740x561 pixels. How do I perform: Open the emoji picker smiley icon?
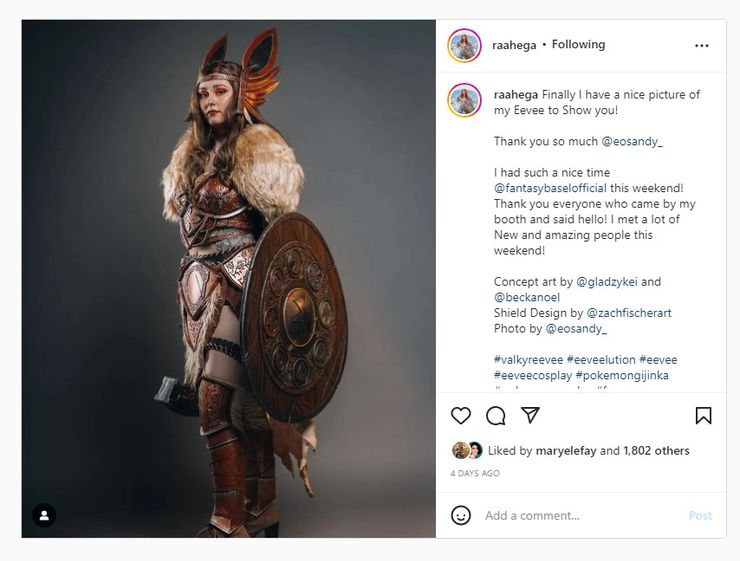pos(461,515)
